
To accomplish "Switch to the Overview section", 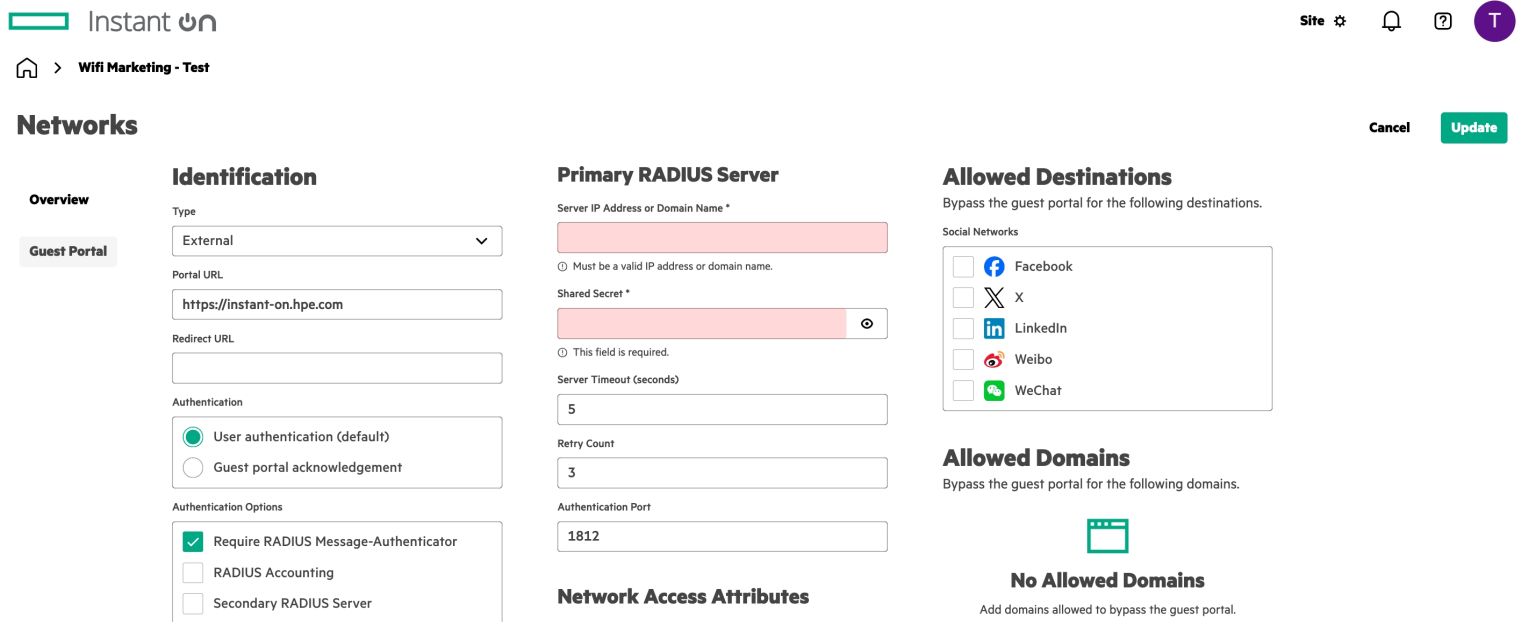I will point(57,199).
